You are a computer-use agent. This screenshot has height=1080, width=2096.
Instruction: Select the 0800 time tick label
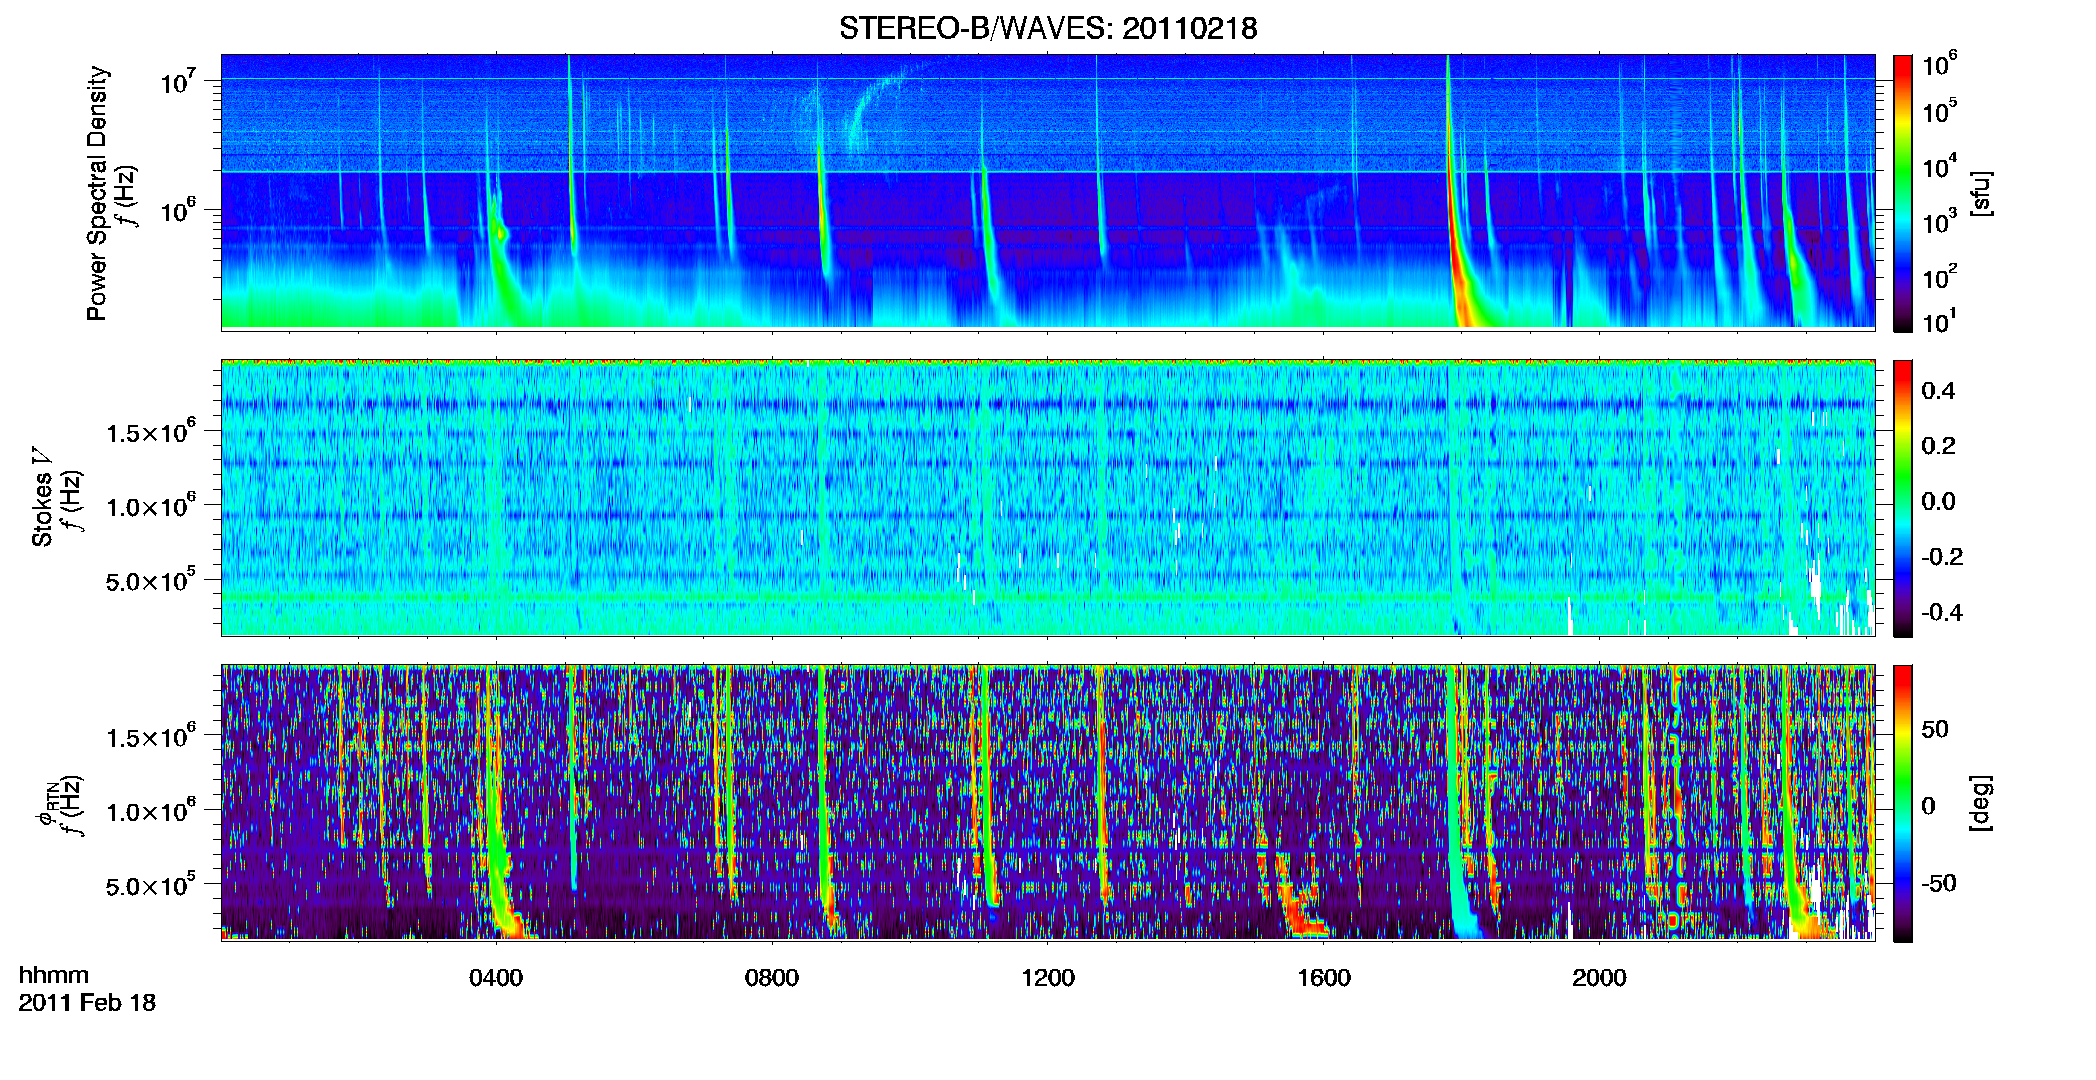[772, 977]
